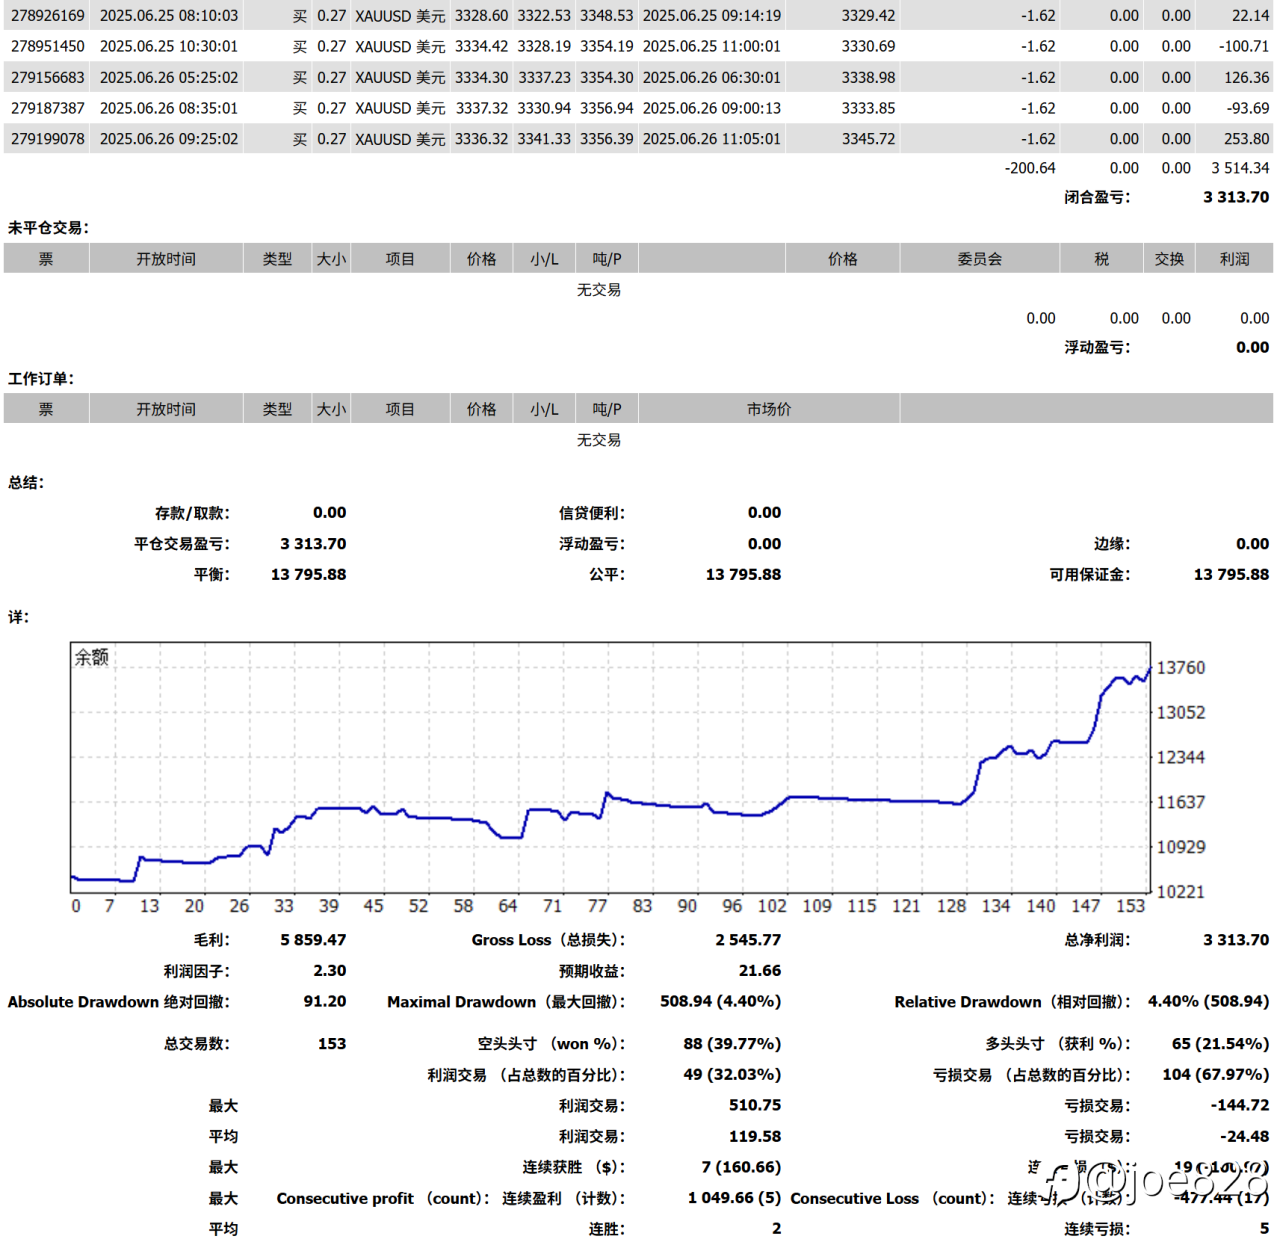Click the 税 column header
Viewport: 1280px width, 1245px height.
pos(1101,259)
